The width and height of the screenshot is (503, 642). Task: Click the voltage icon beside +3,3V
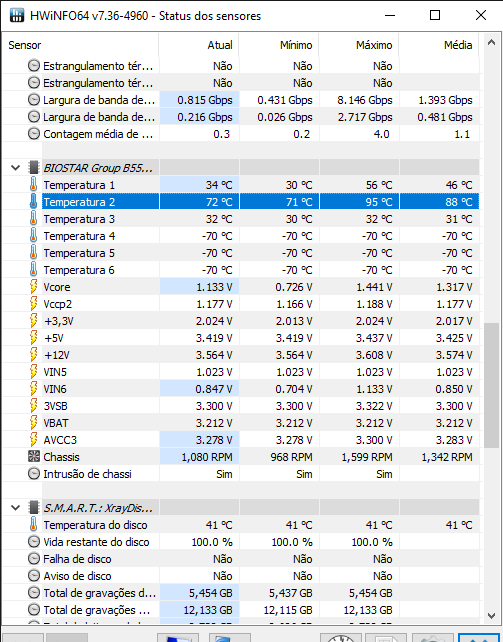34,321
